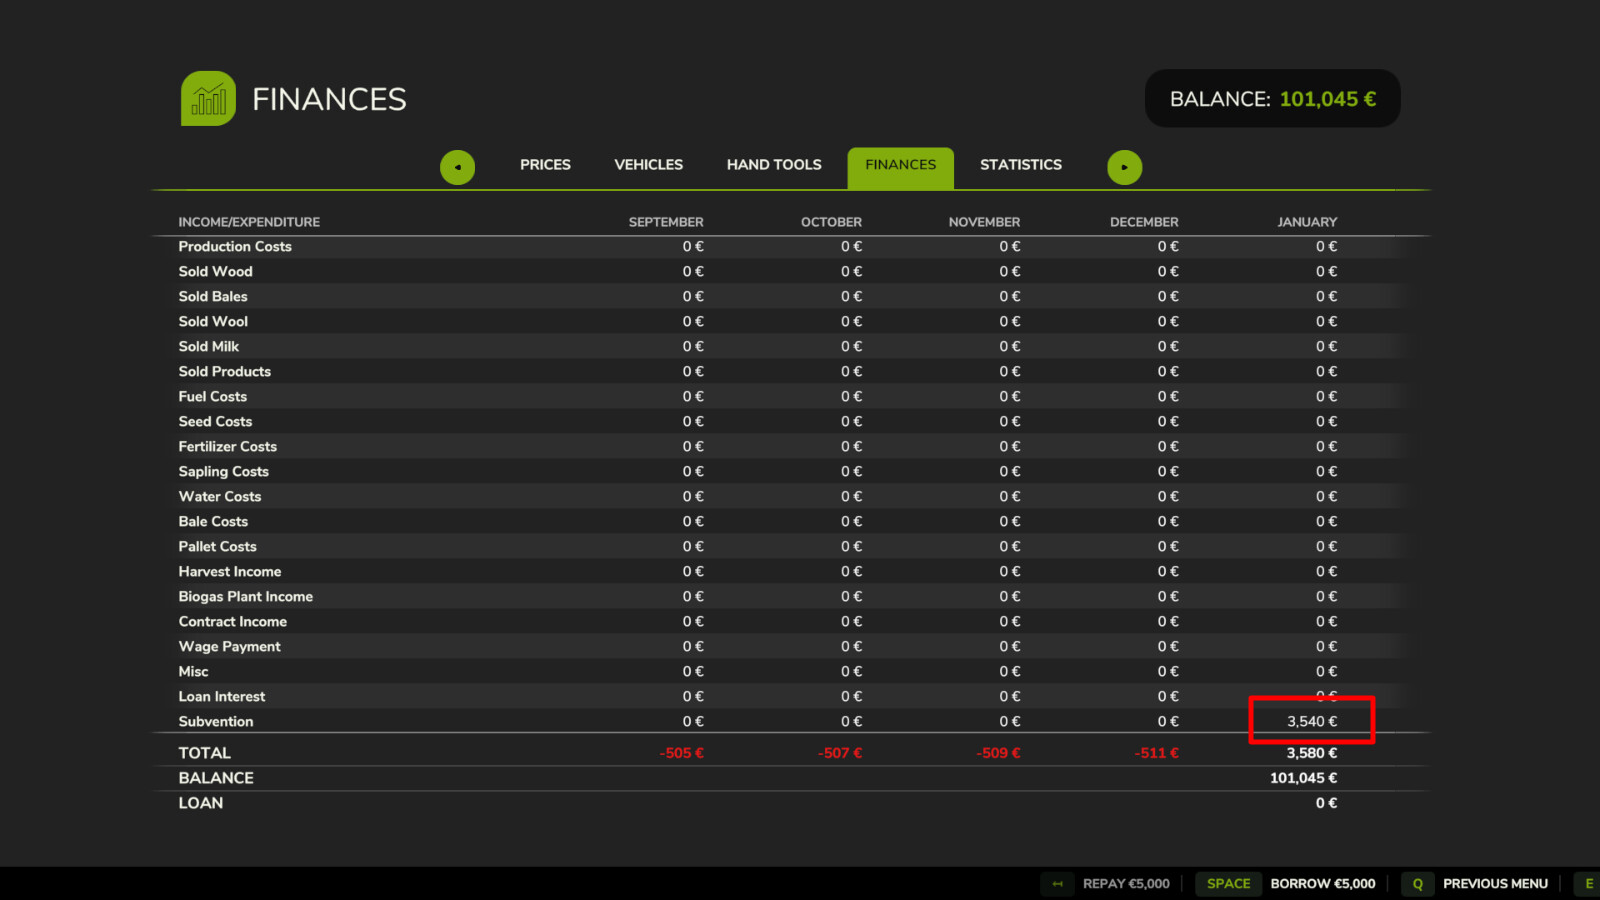
Task: Click the backspace key icon for Repay
Action: point(1057,884)
